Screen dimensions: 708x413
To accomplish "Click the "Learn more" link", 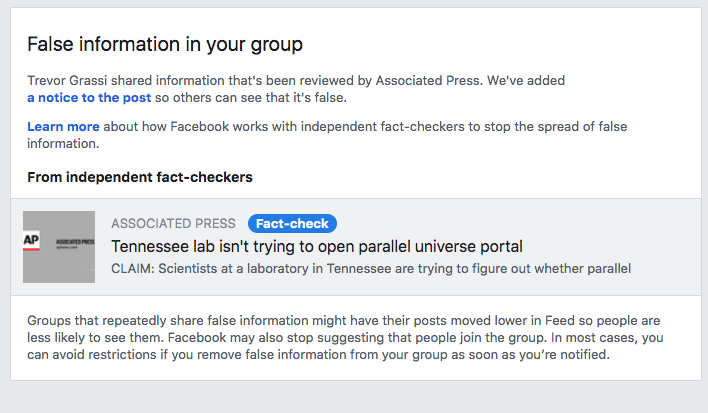I will (63, 126).
